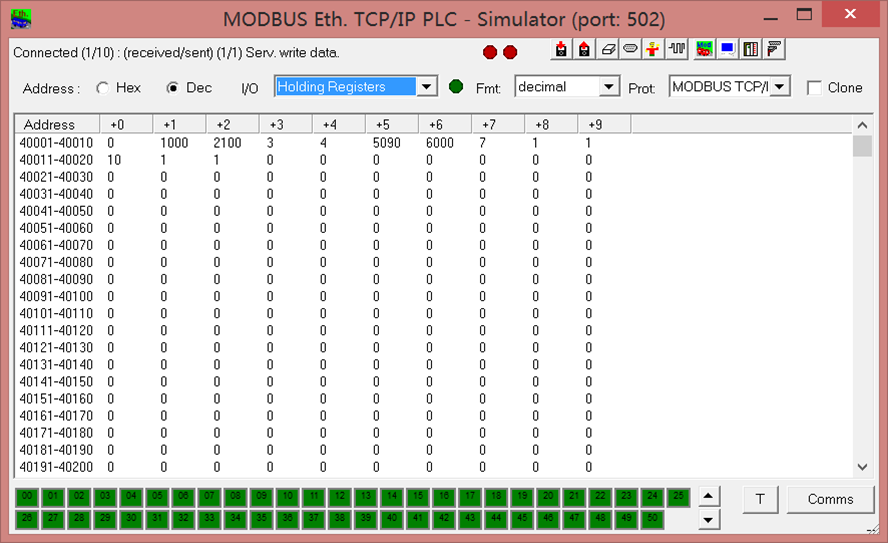Click the station list down arrow button
The image size is (888, 543).
[x=708, y=519]
